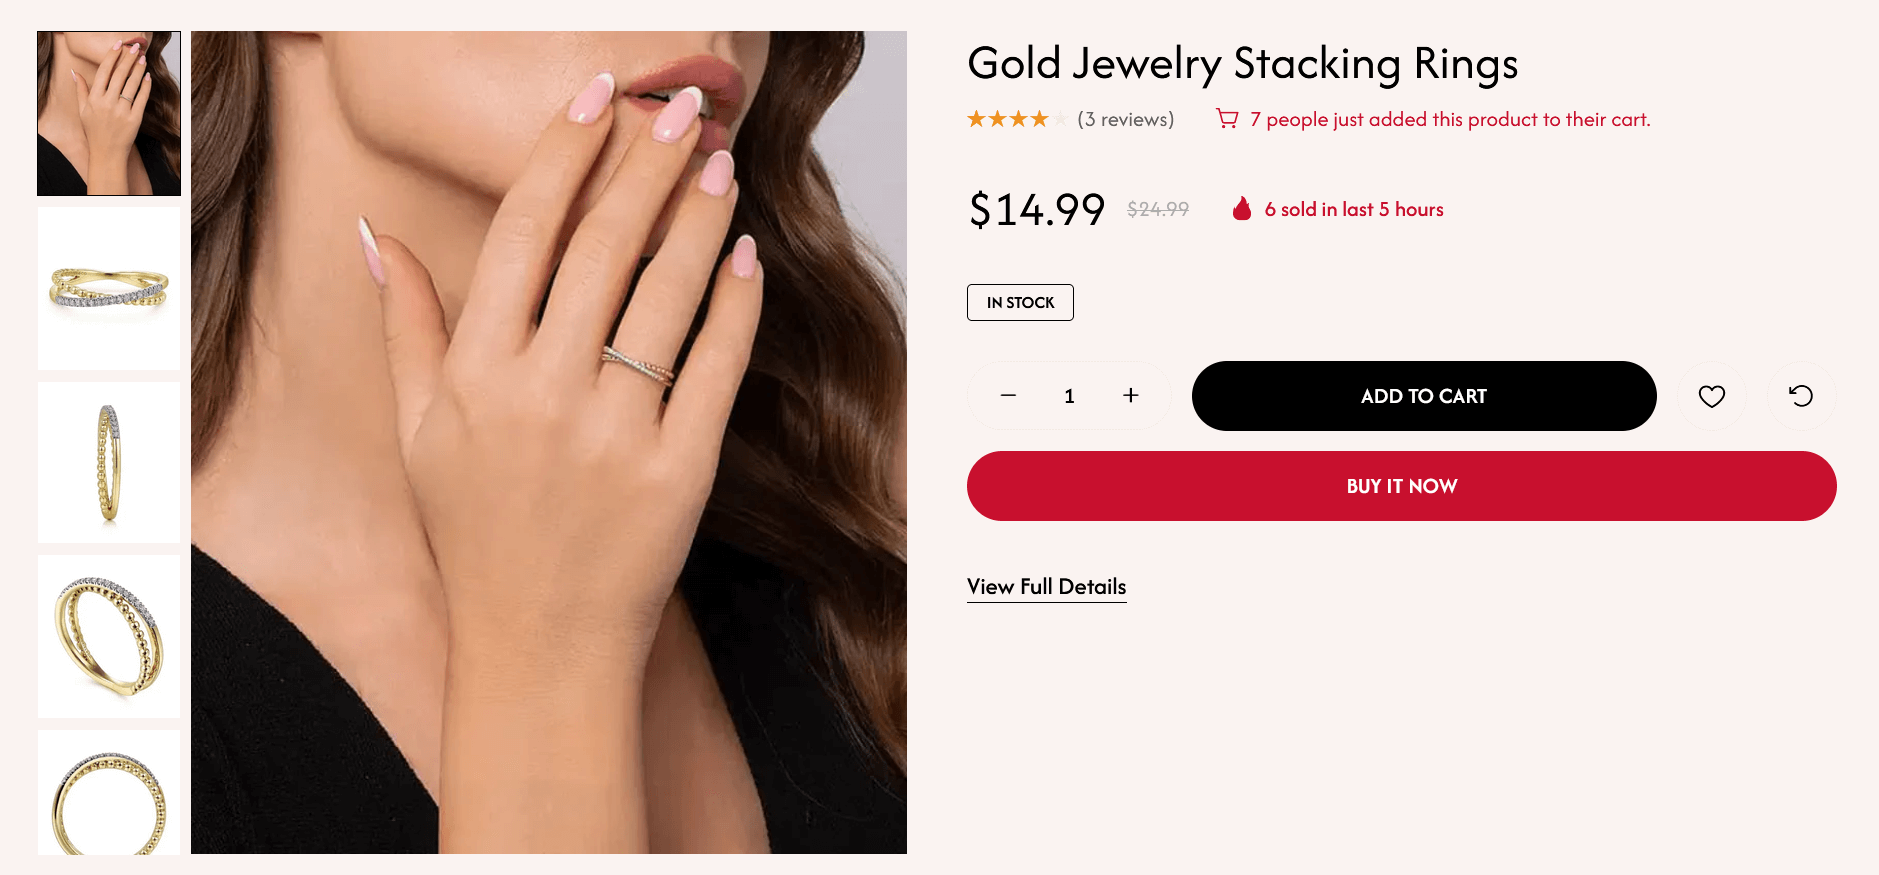Decrease quantity with the minus button
1879x875 pixels.
1008,396
